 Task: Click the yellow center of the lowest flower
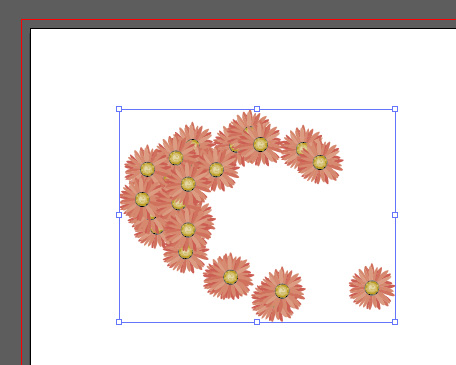(x=282, y=291)
